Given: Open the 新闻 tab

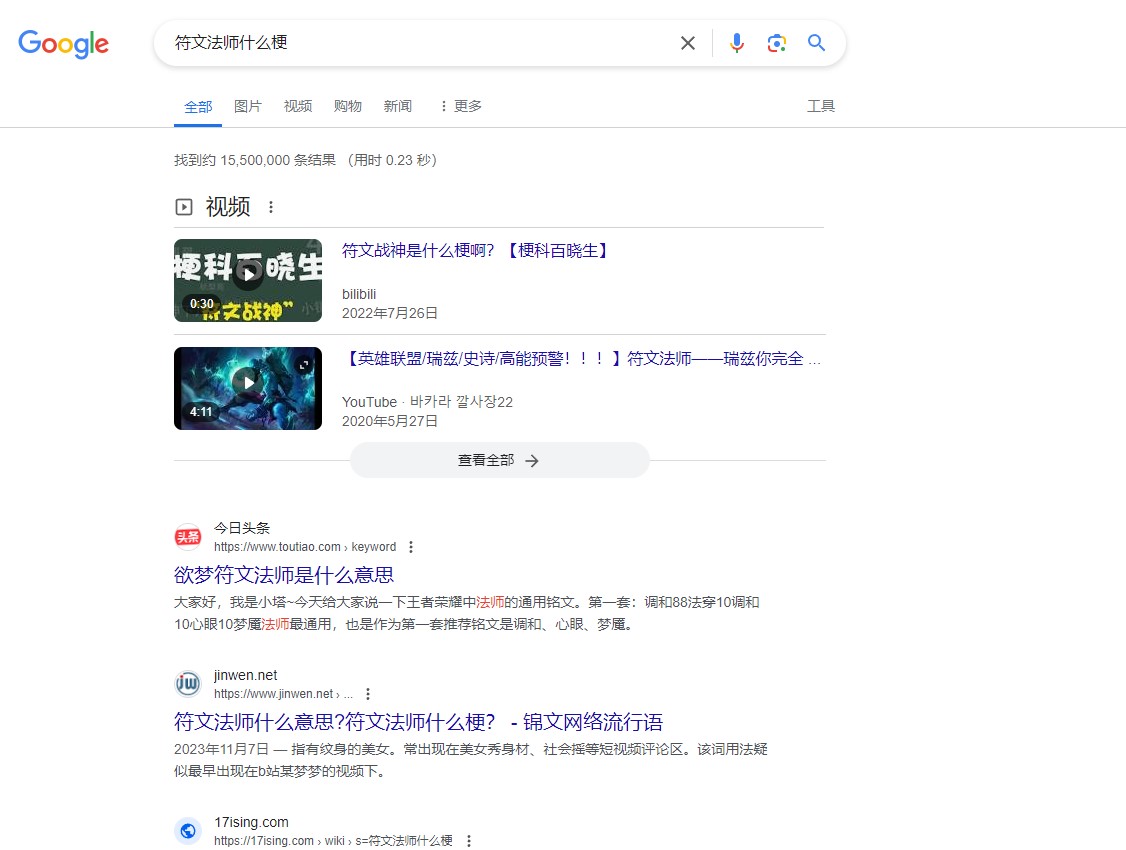Looking at the screenshot, I should (x=398, y=106).
